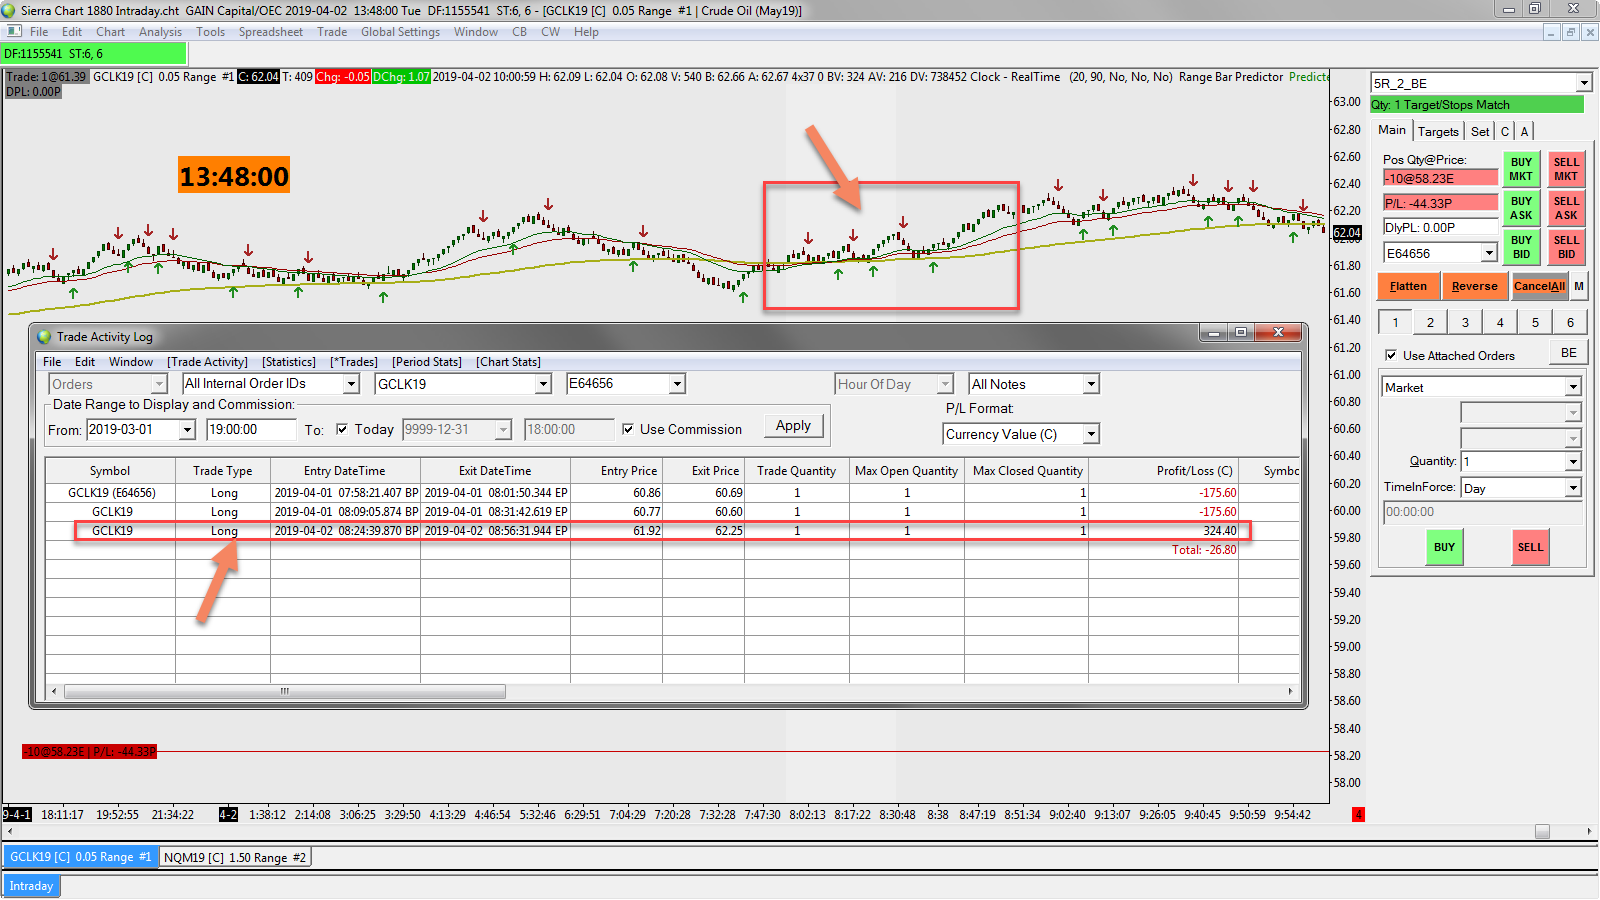Viewport: 1600px width, 900px height.
Task: Click the SELL MKT button
Action: pos(1566,169)
